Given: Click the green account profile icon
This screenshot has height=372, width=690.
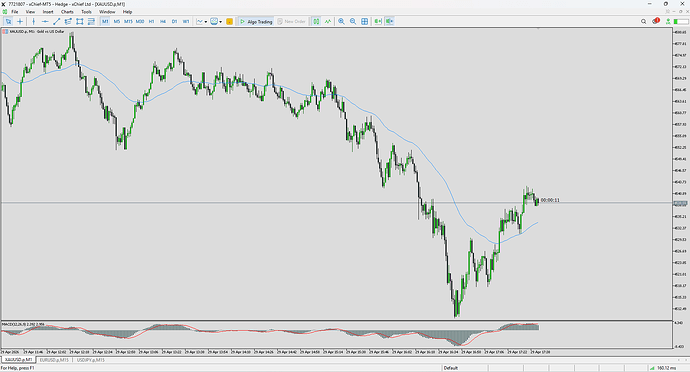Looking at the screenshot, I should tap(668, 21).
